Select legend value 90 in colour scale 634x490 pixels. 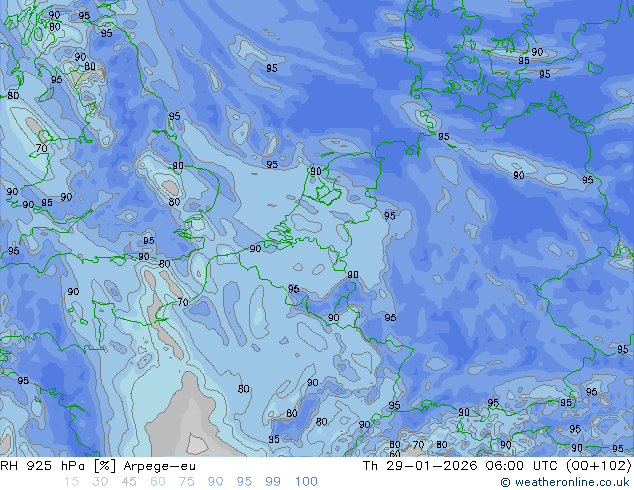(216, 482)
